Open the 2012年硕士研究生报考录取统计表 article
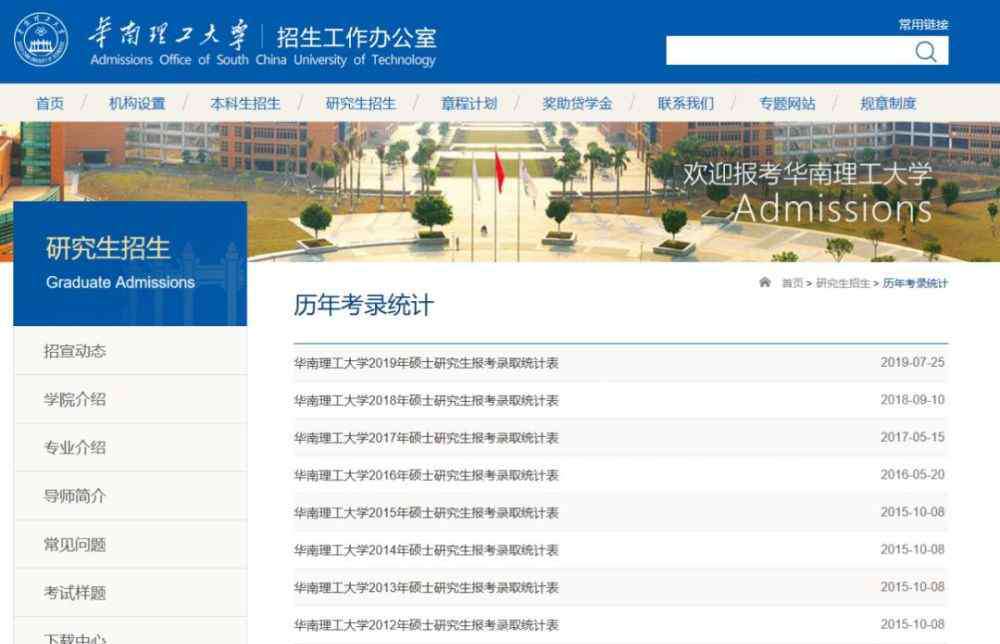1000x644 pixels. click(426, 625)
